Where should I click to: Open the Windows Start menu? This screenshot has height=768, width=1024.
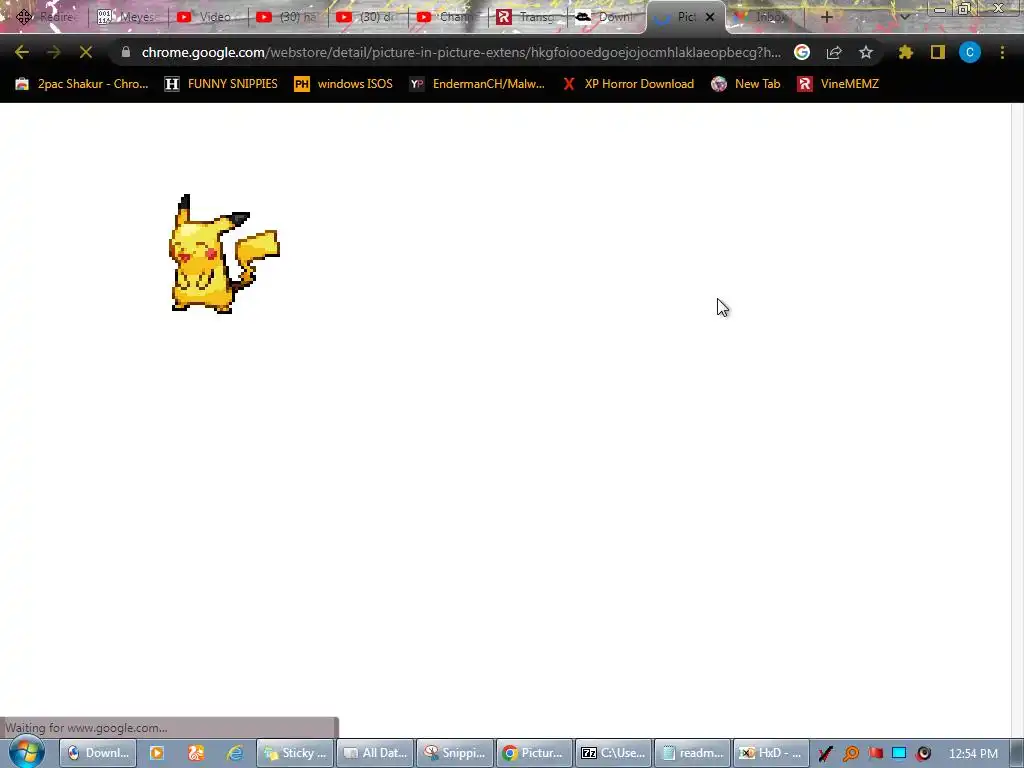tap(26, 753)
